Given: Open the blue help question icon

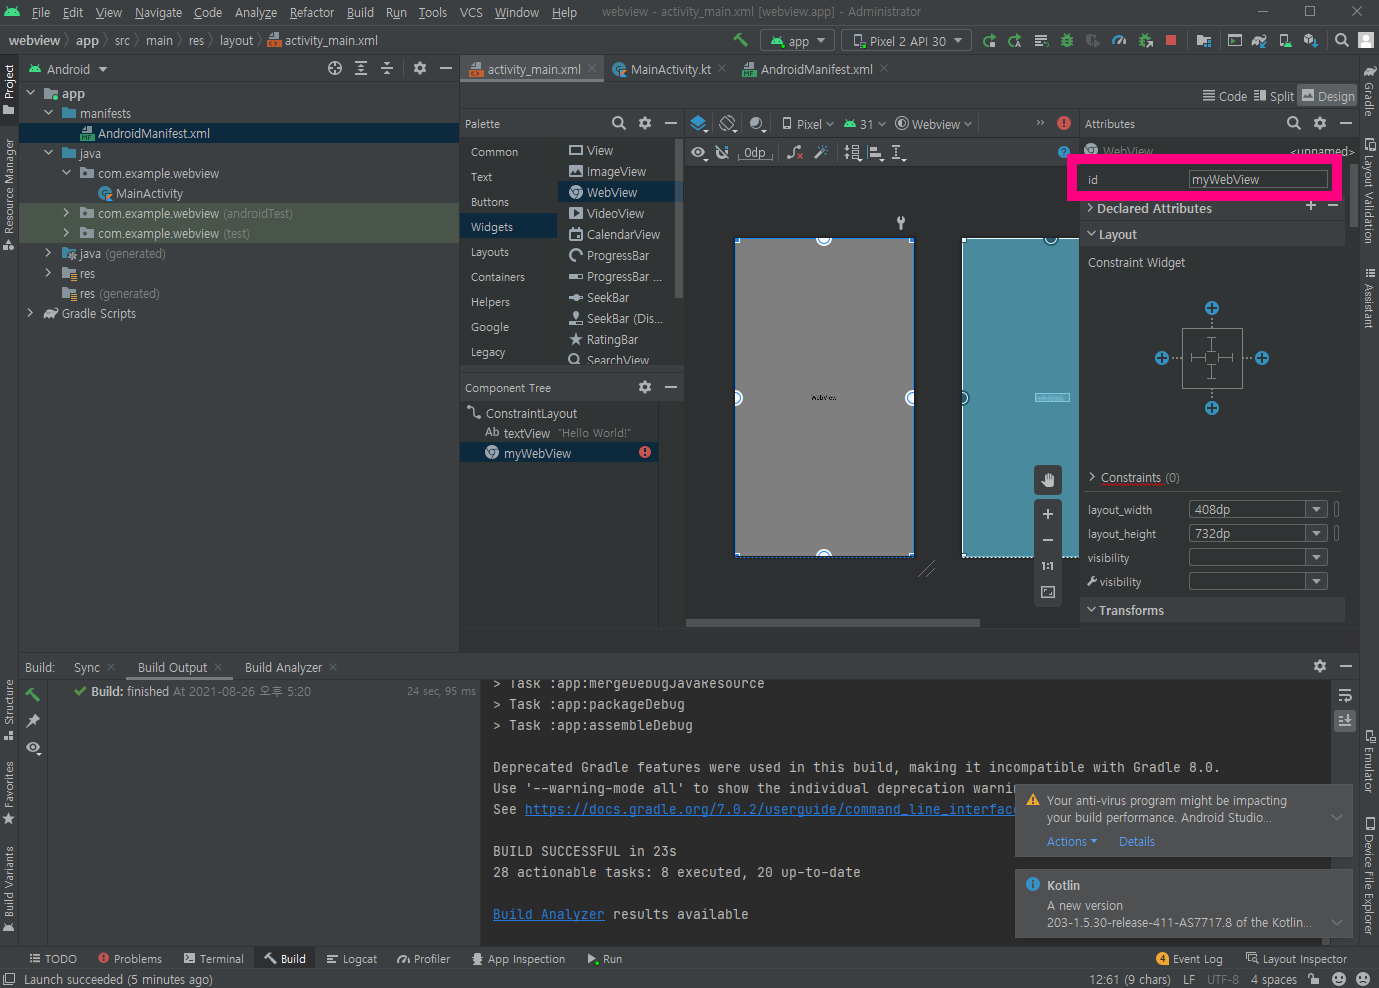Looking at the screenshot, I should click(x=1064, y=152).
